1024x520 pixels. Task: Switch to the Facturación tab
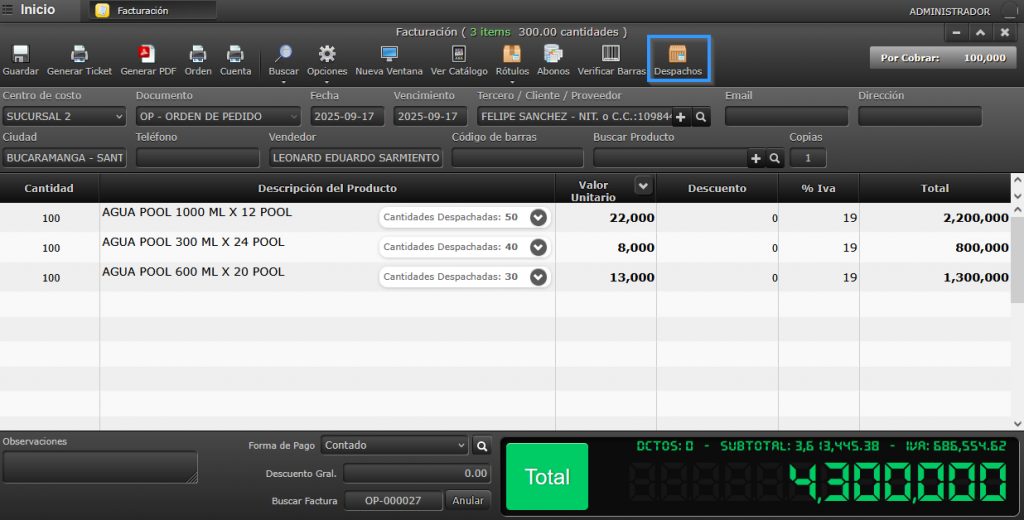[x=152, y=11]
